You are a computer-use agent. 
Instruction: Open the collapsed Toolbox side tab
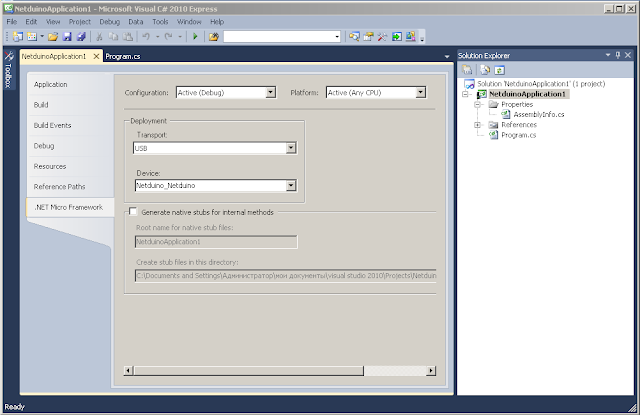coord(9,69)
